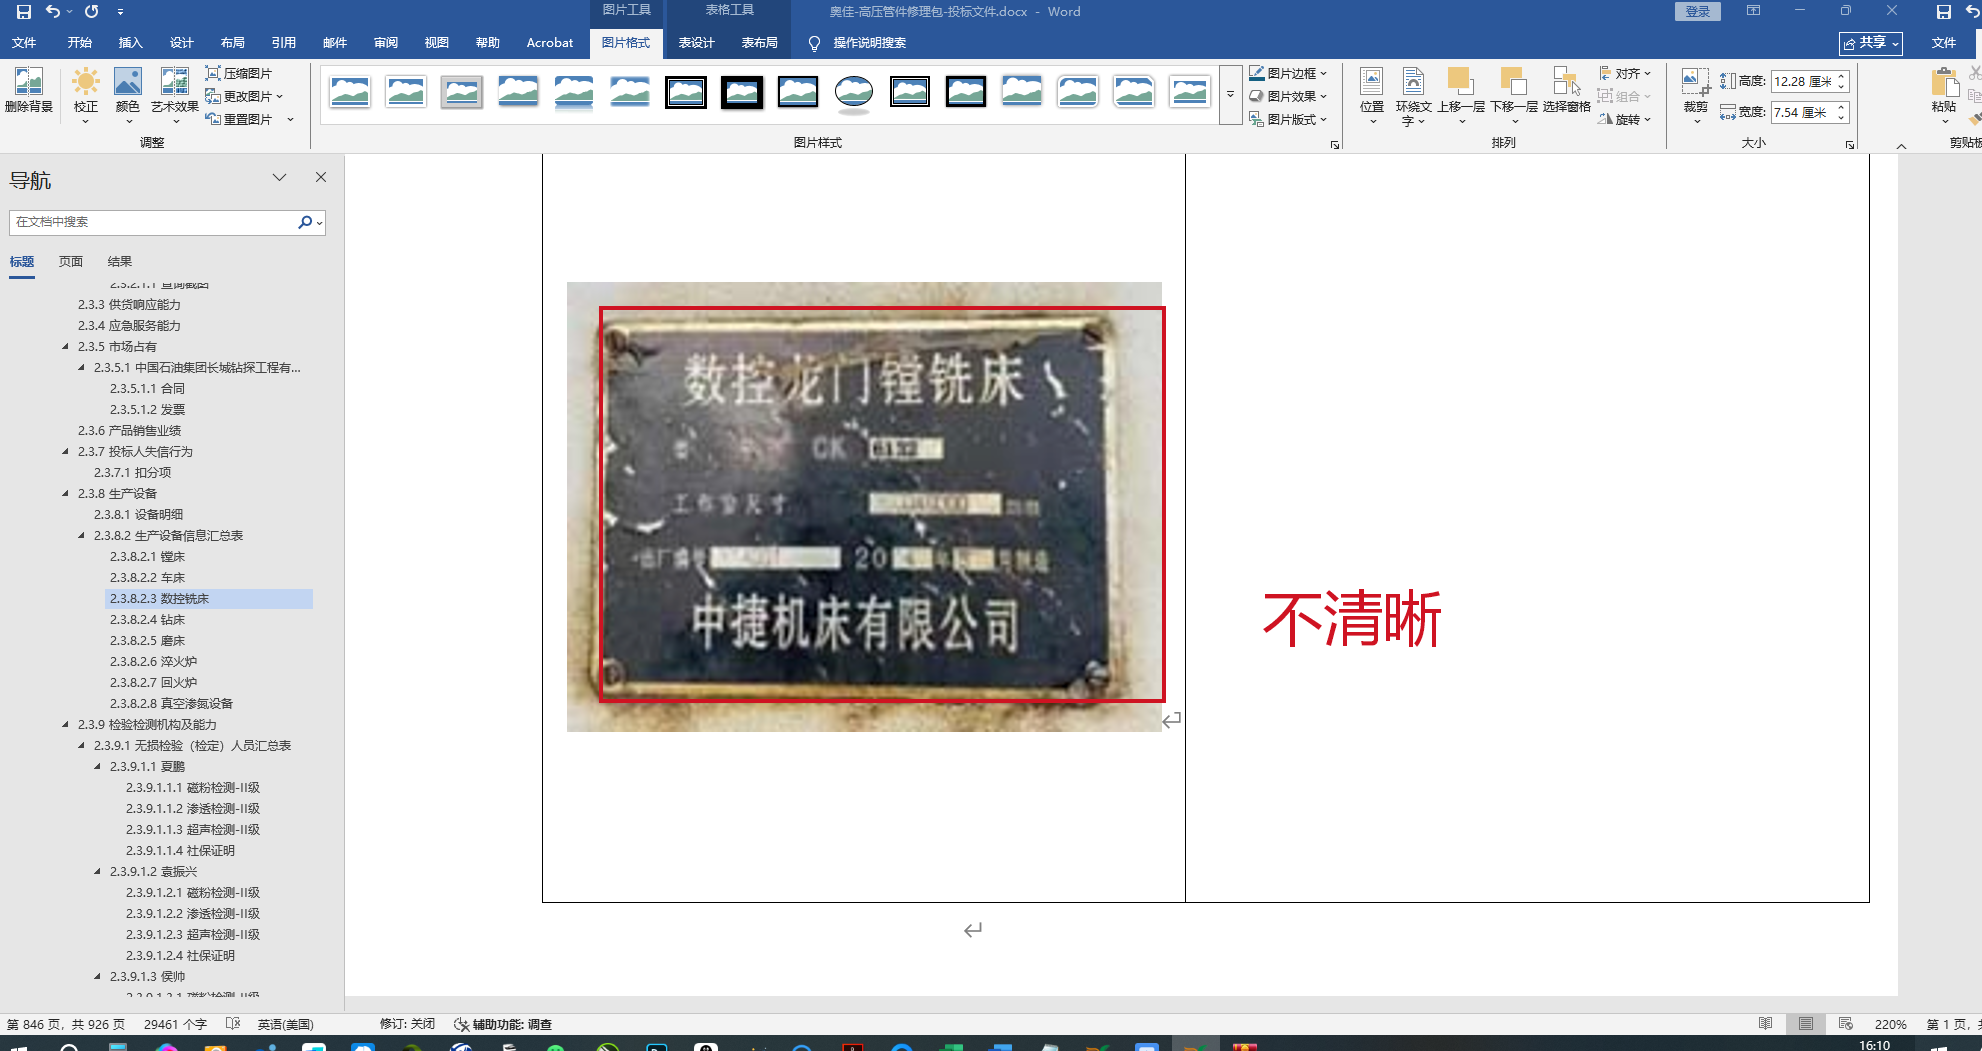Expand the picture styles gallery

coord(1230,95)
